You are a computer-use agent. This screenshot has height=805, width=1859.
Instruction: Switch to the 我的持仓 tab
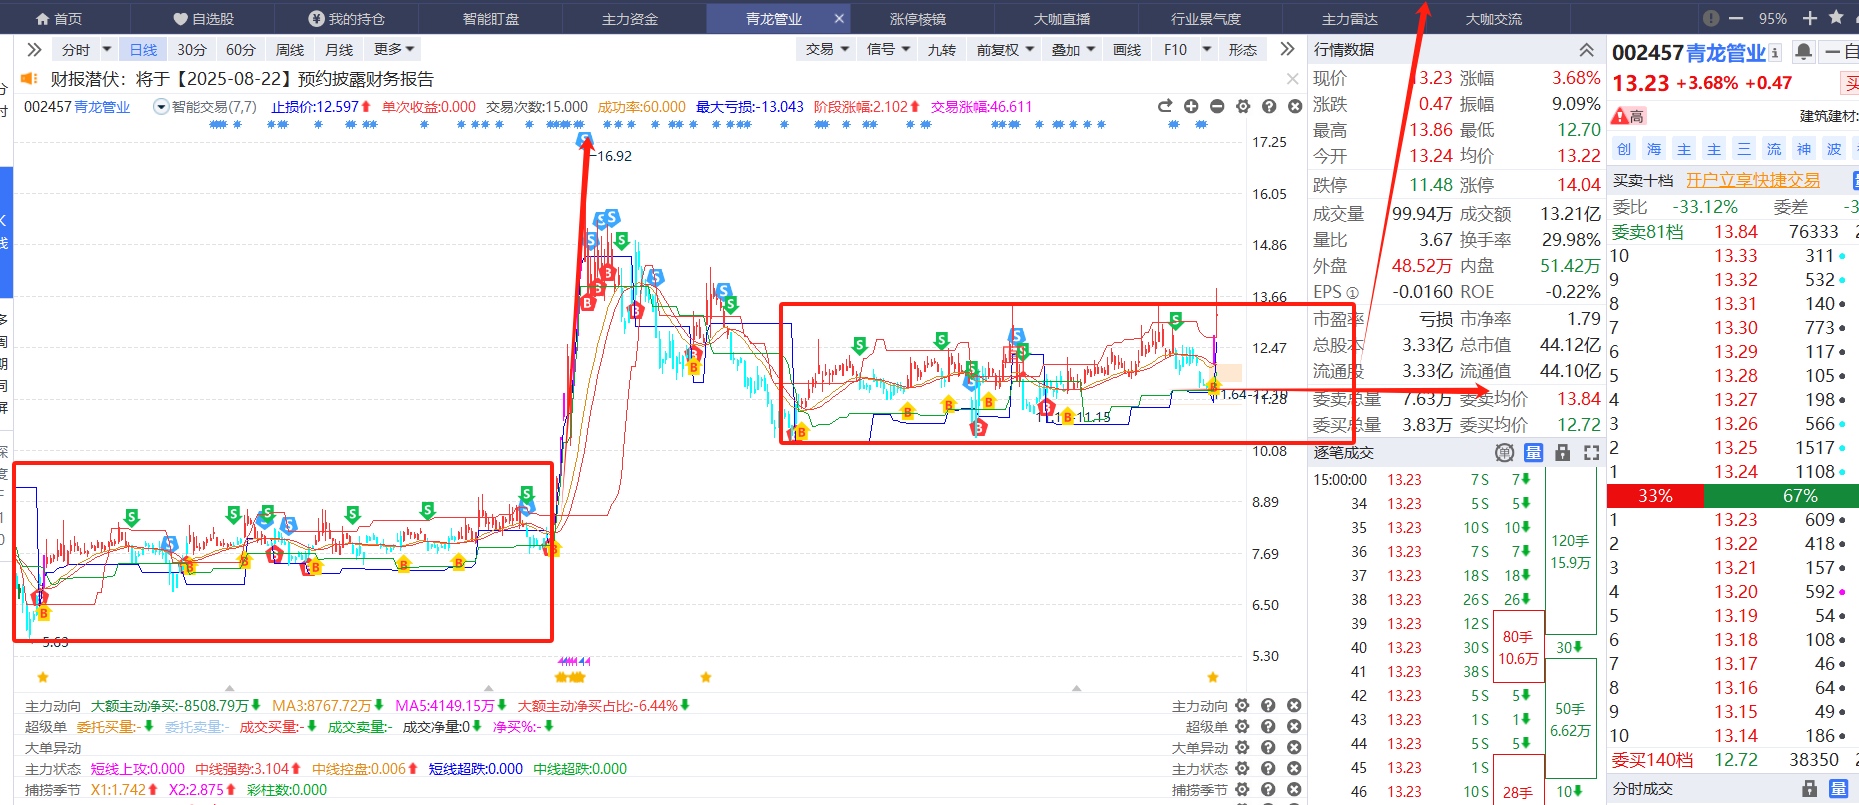pos(347,19)
